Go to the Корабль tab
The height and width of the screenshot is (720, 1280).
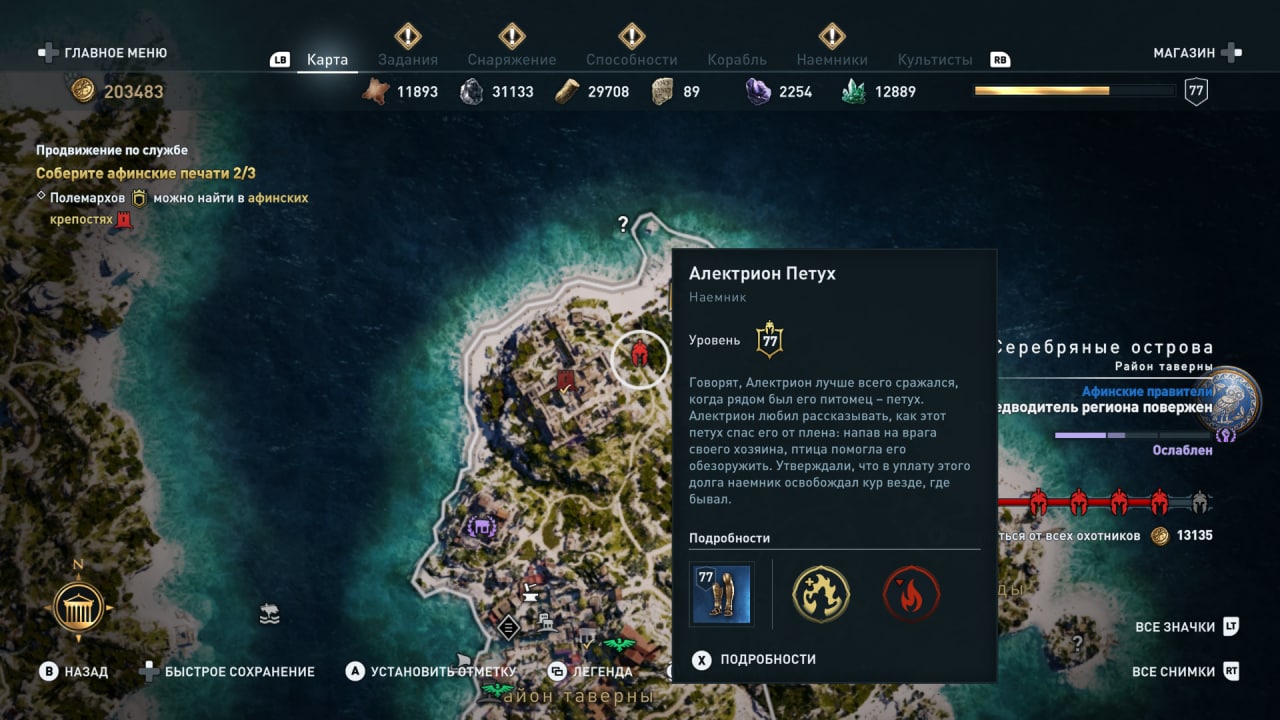[x=737, y=59]
